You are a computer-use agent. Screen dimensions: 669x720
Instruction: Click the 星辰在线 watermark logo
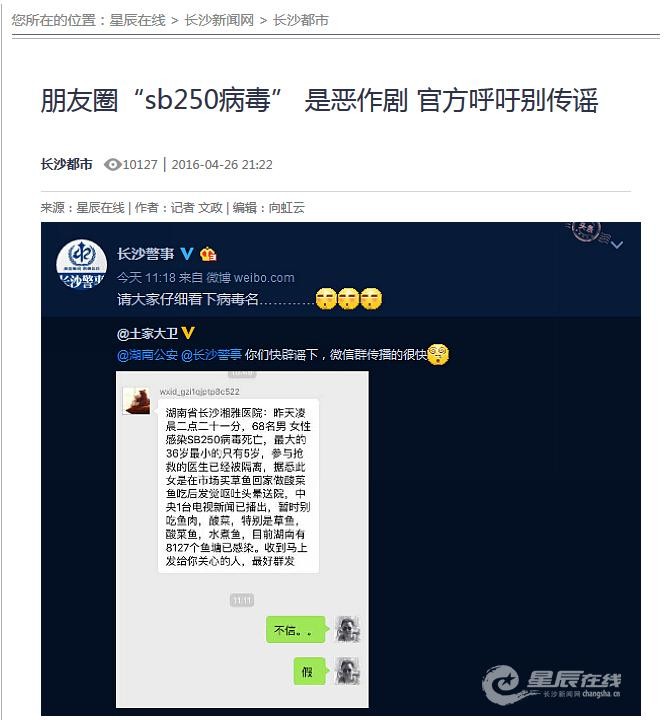tap(551, 684)
